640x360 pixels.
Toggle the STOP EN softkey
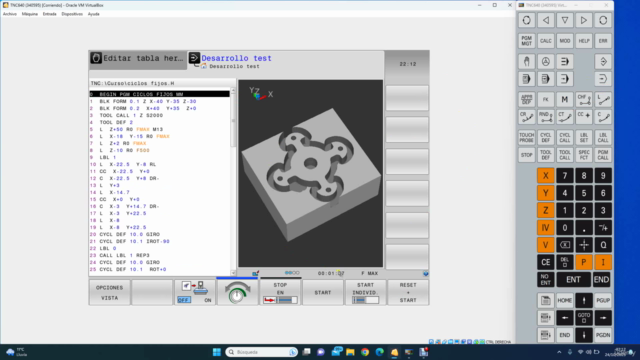pyautogui.click(x=280, y=292)
